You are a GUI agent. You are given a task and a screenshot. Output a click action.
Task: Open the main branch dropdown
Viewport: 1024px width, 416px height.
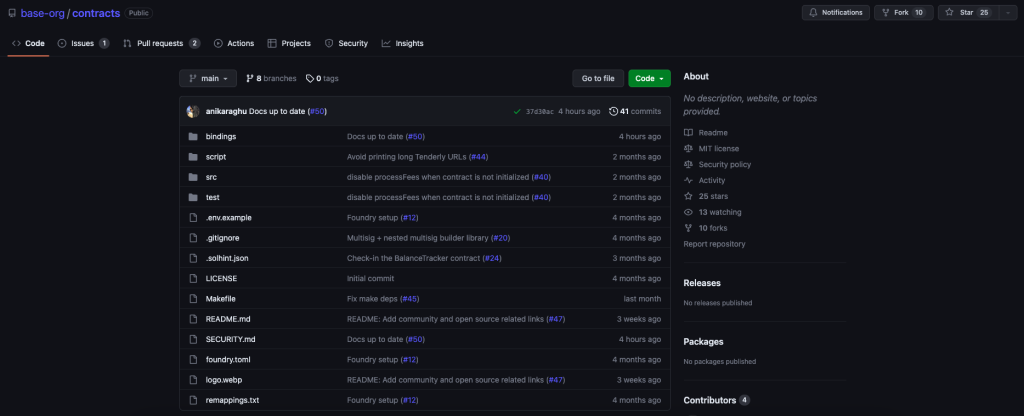(208, 78)
